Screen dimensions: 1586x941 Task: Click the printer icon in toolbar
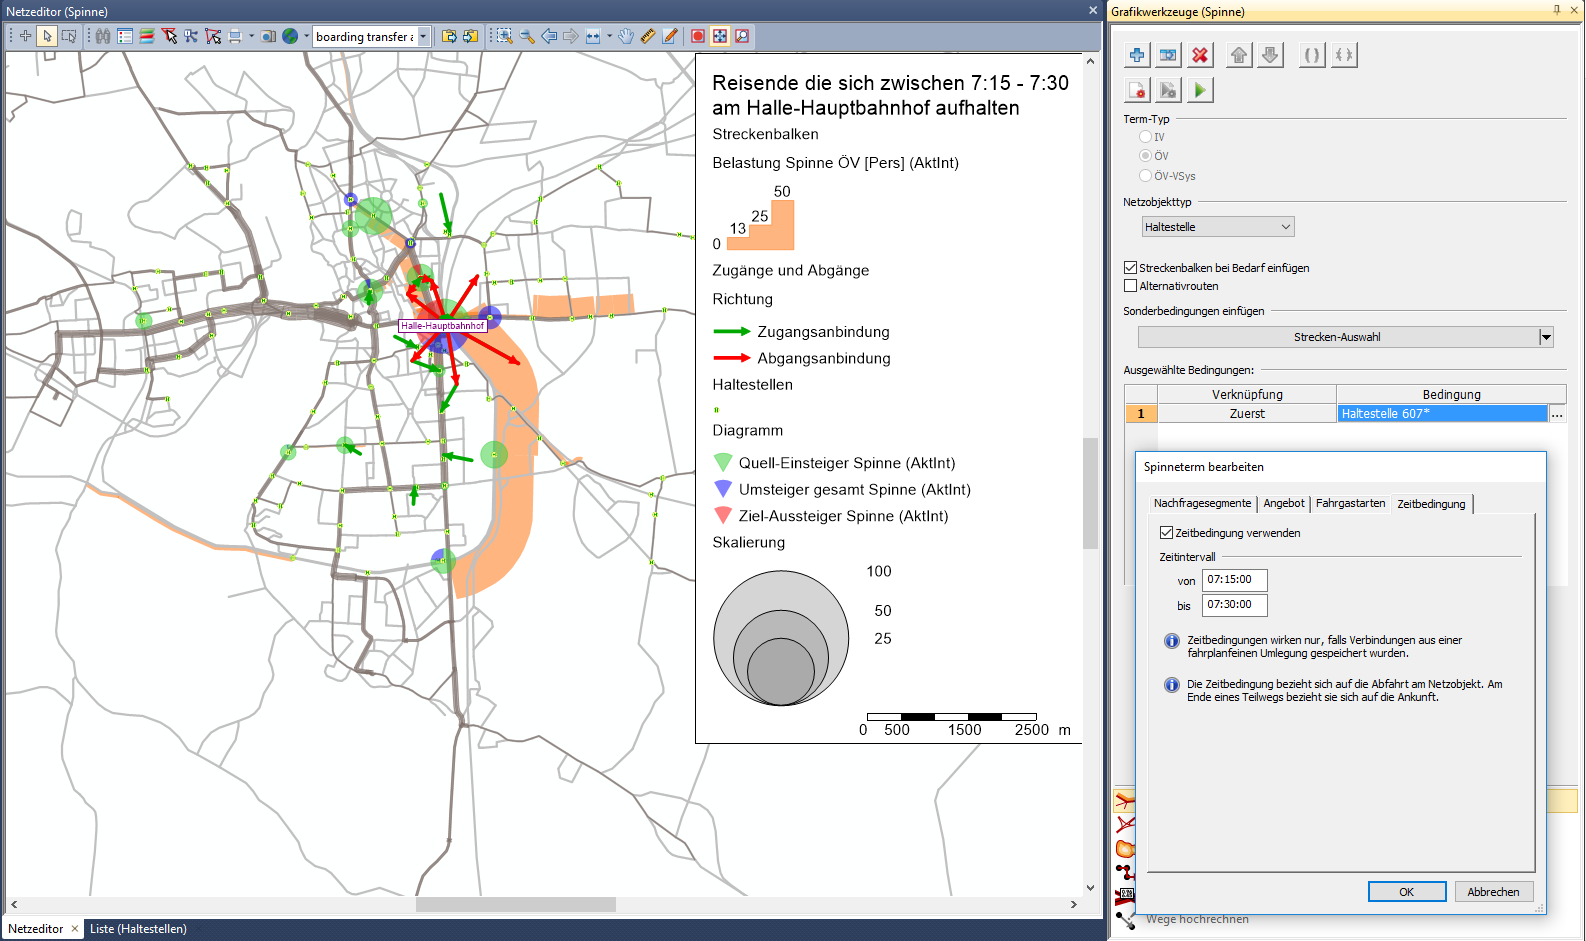point(235,36)
